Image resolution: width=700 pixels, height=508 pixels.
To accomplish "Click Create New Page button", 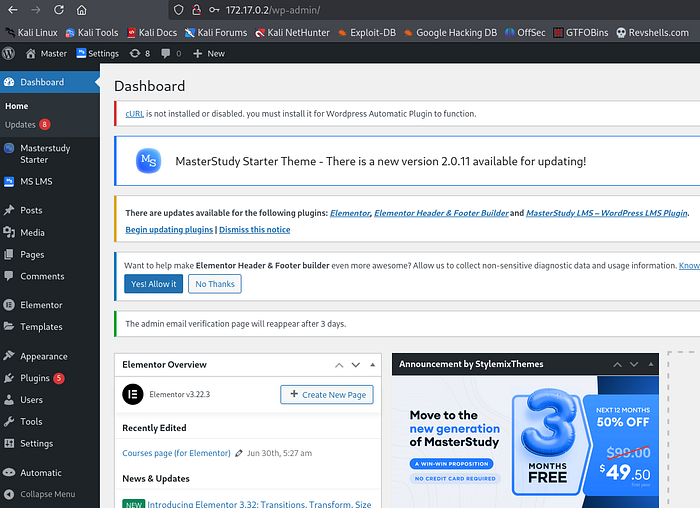I will point(327,395).
